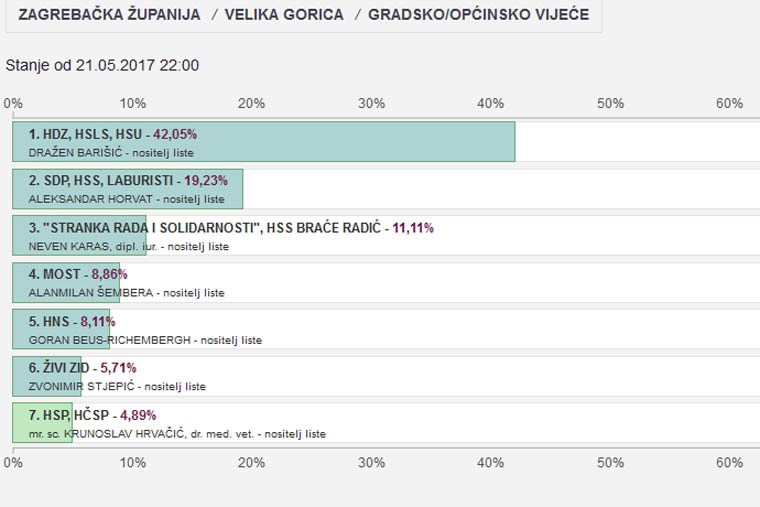Open the GRADSKO/OPĆINSKO VIJEĆE breadcrumb
The height and width of the screenshot is (507, 760).
478,15
